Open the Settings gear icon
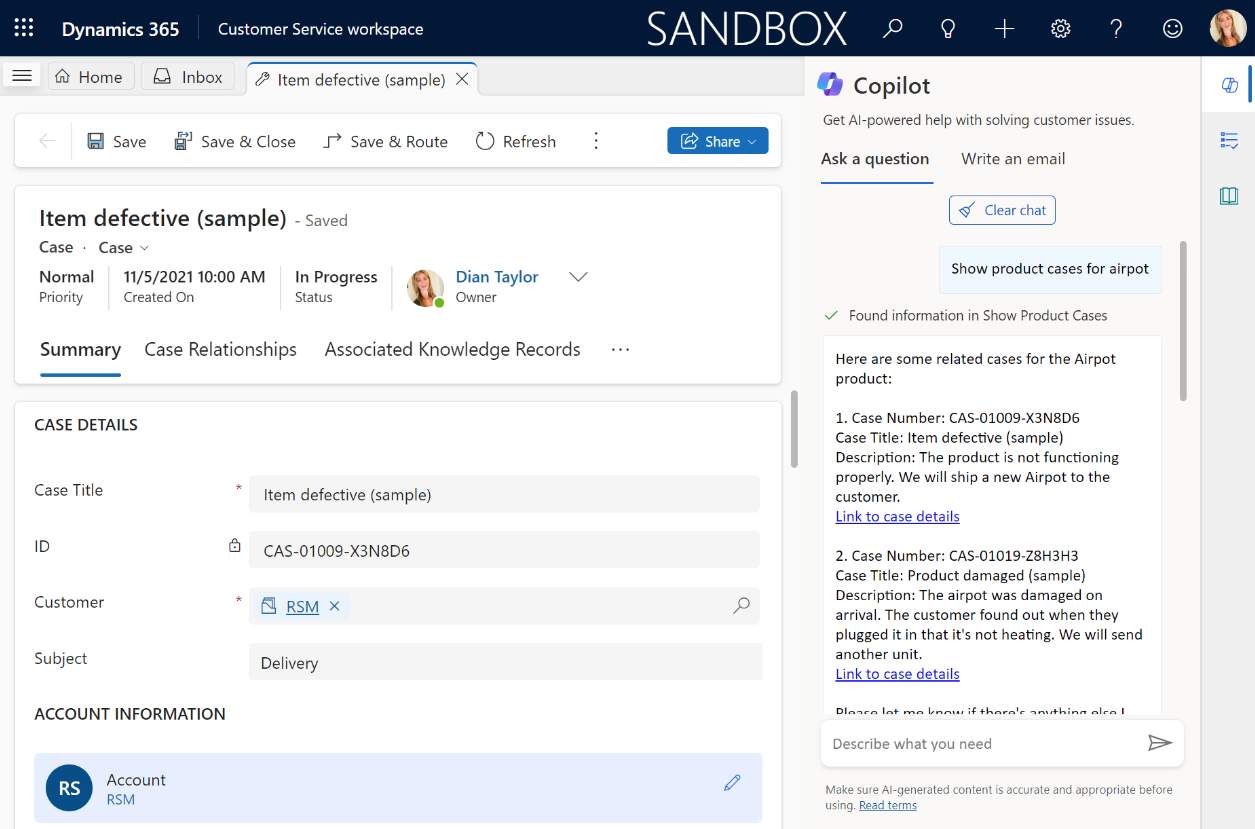 tap(1060, 28)
